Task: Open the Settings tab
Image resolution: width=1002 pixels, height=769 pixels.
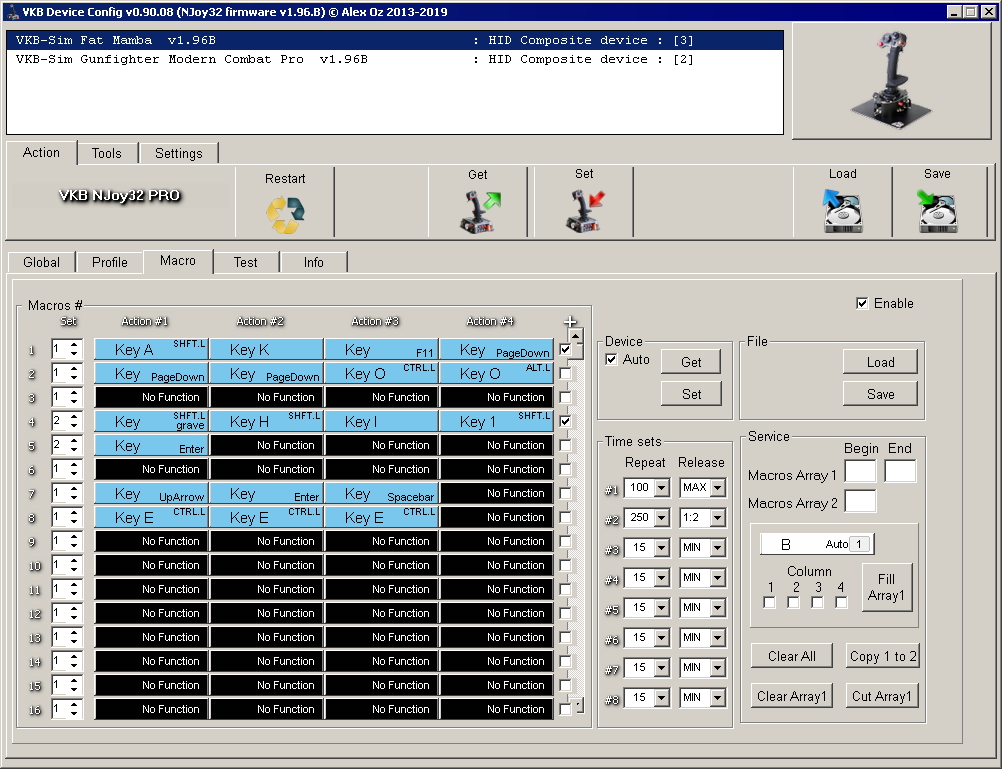Action: pos(178,153)
